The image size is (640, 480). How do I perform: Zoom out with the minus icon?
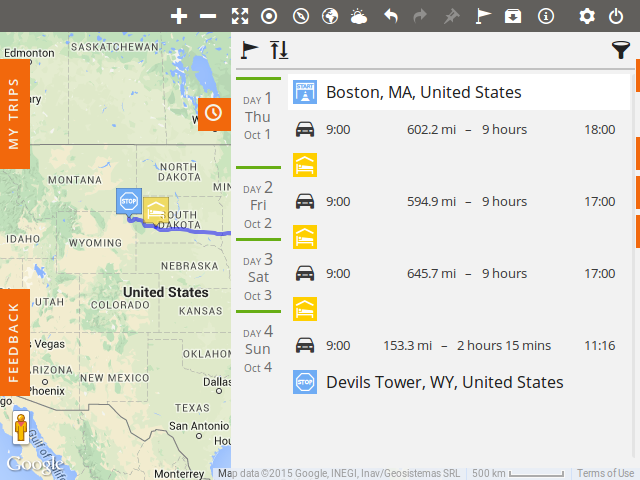click(208, 16)
